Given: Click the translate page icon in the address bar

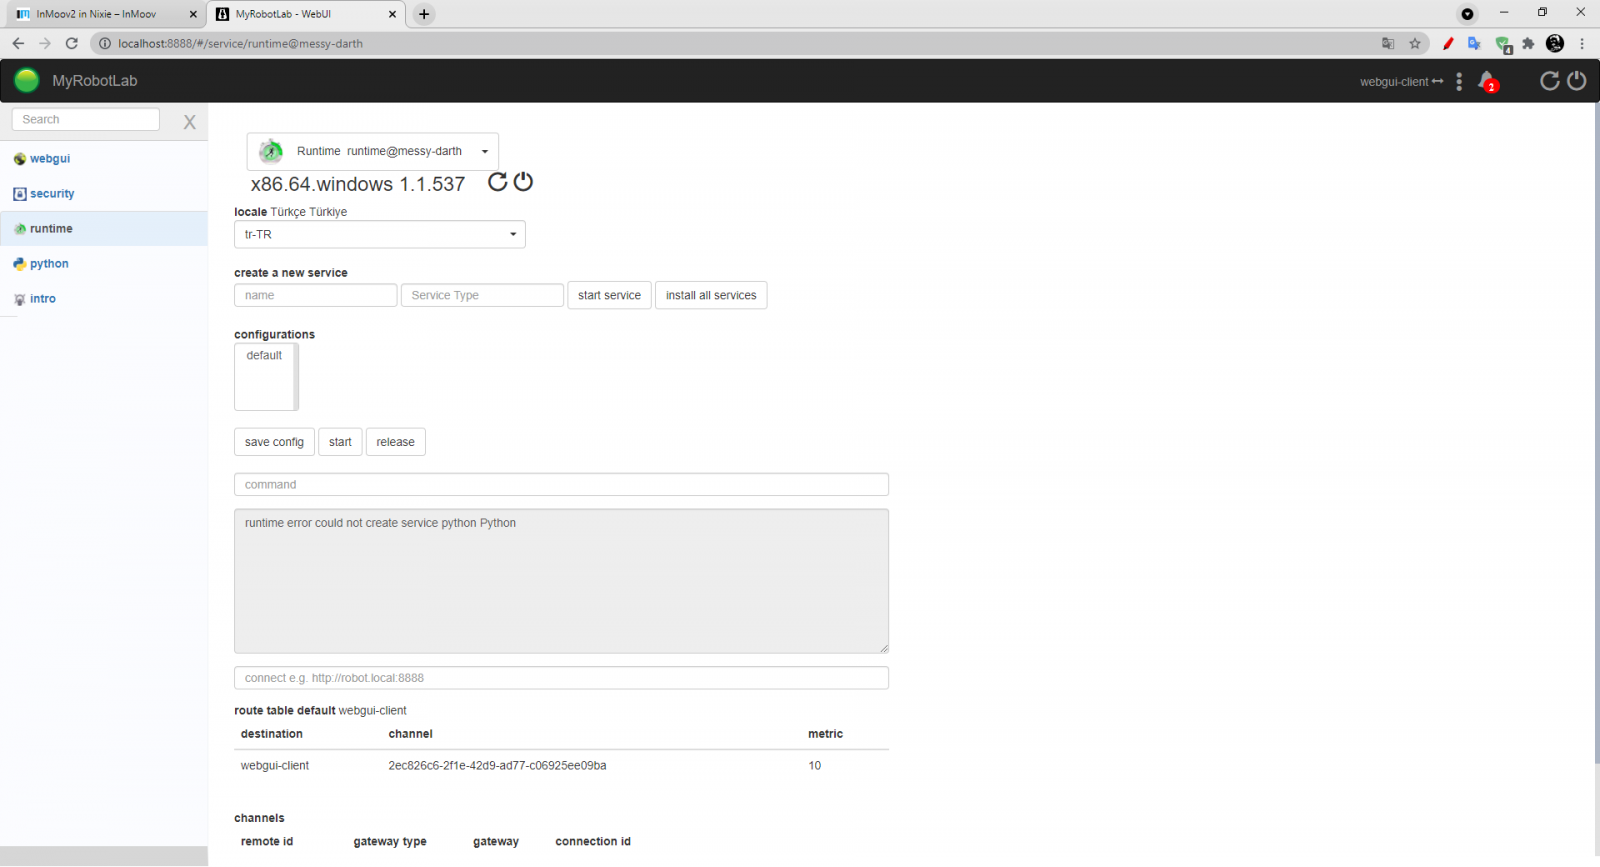Looking at the screenshot, I should (1388, 43).
